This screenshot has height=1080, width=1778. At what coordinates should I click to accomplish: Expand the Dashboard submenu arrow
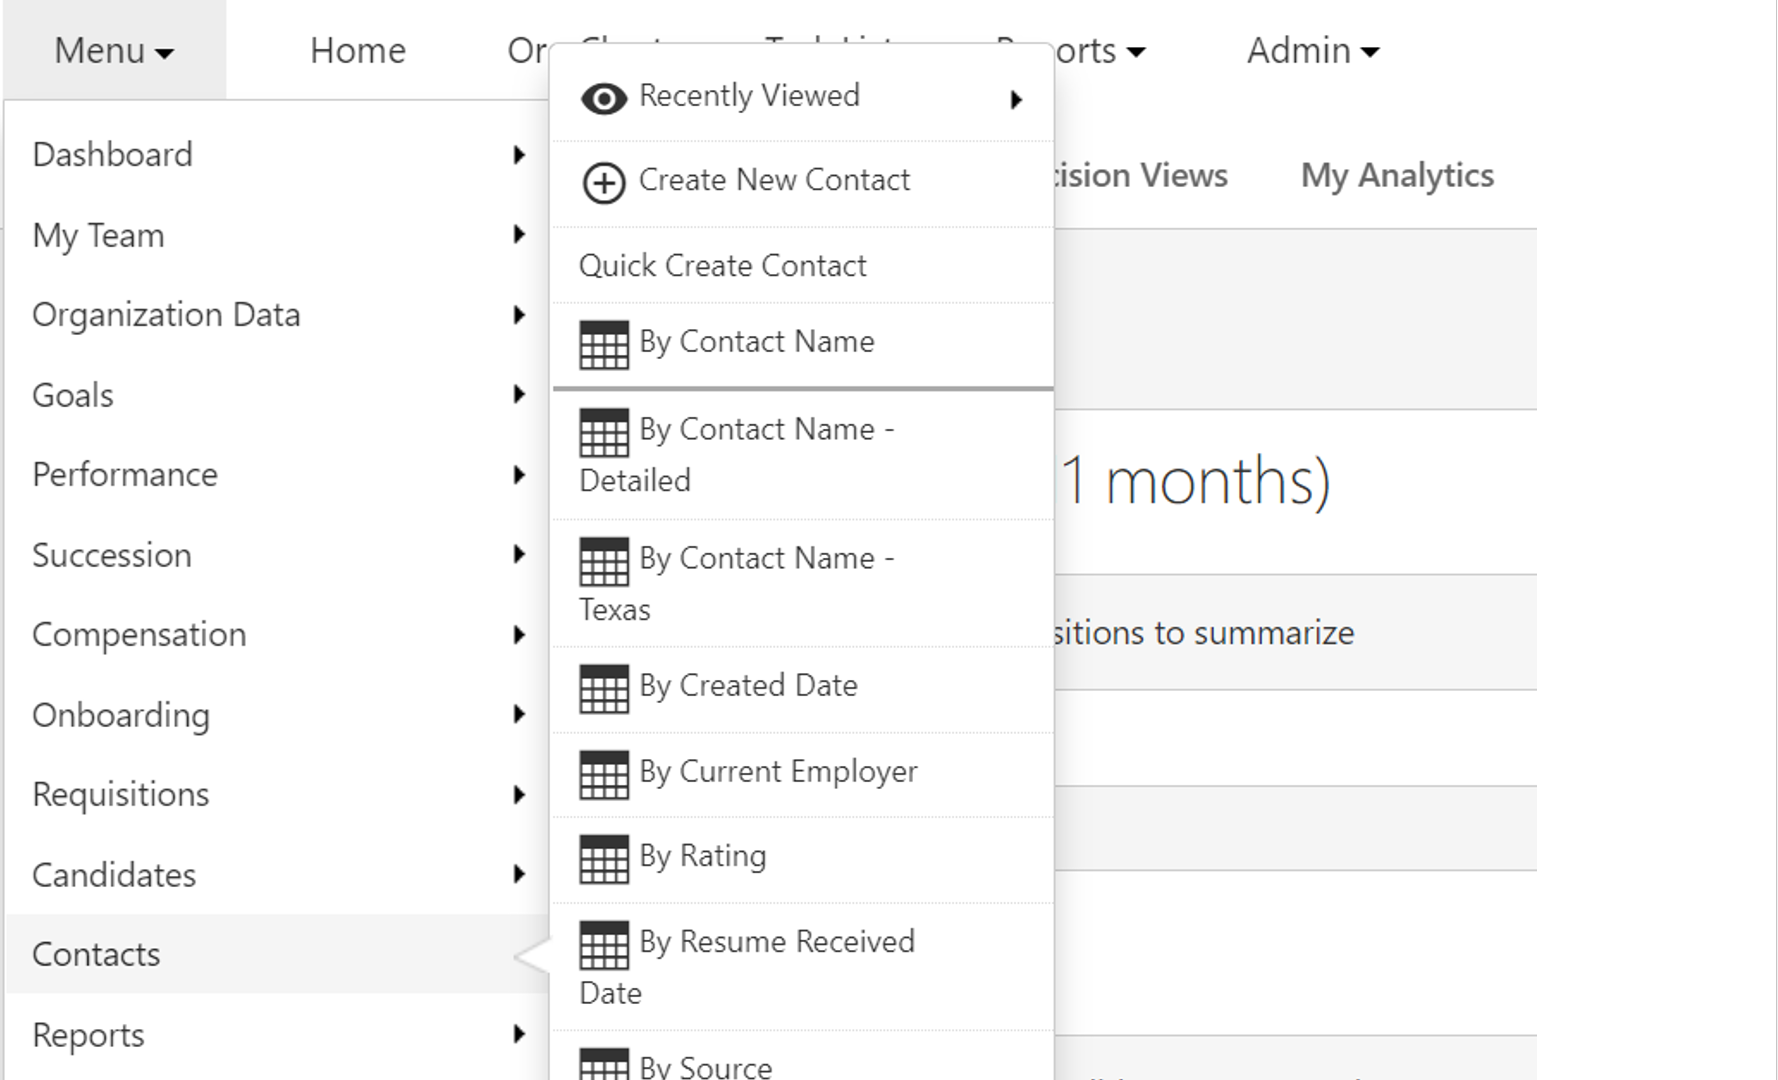pyautogui.click(x=519, y=155)
